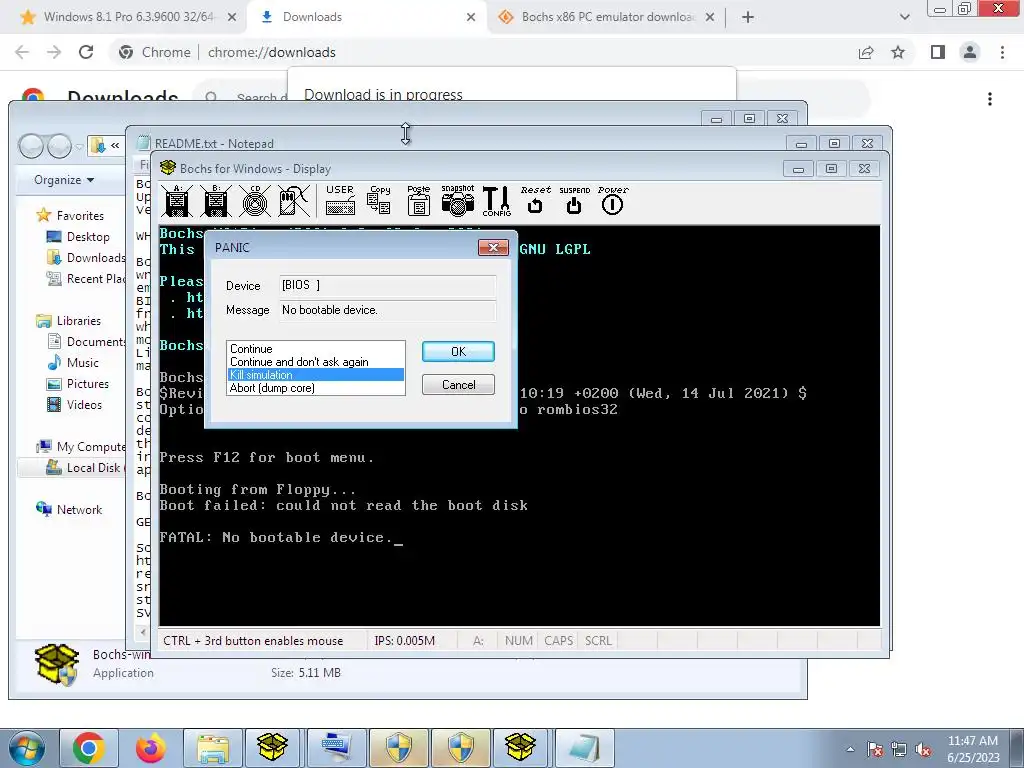Select Recent Places in Explorer sidebar
Viewport: 1024px width, 768px height.
click(86, 278)
